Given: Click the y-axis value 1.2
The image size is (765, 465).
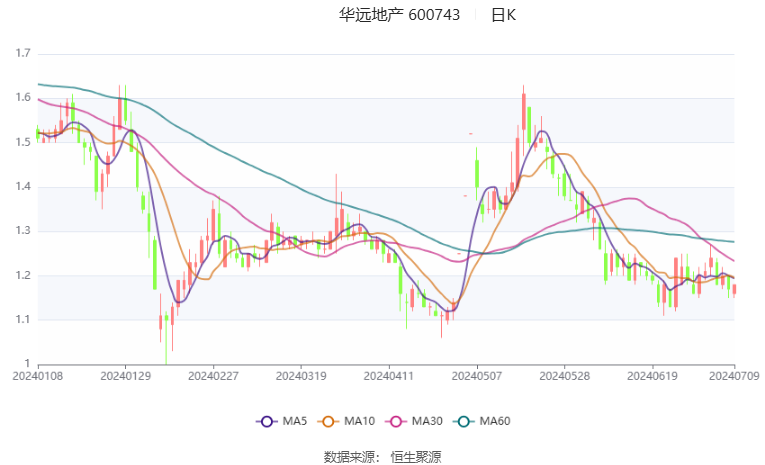Looking at the screenshot, I should (x=23, y=275).
